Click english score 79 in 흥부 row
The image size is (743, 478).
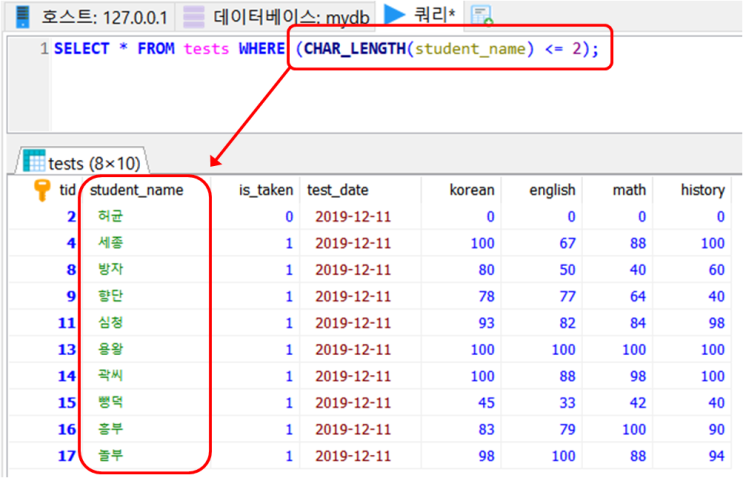pyautogui.click(x=567, y=429)
